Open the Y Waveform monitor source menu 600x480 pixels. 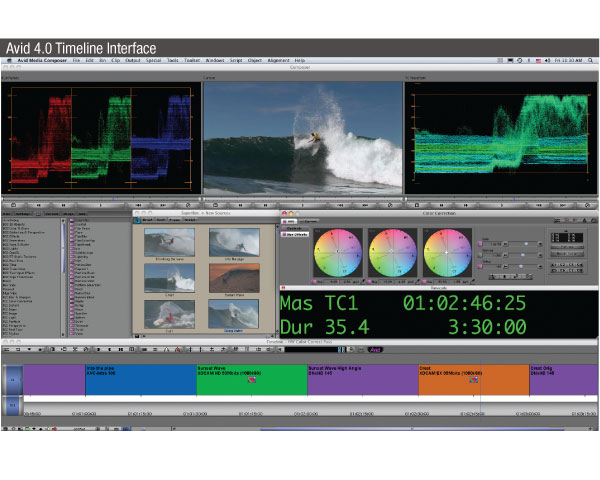416,78
